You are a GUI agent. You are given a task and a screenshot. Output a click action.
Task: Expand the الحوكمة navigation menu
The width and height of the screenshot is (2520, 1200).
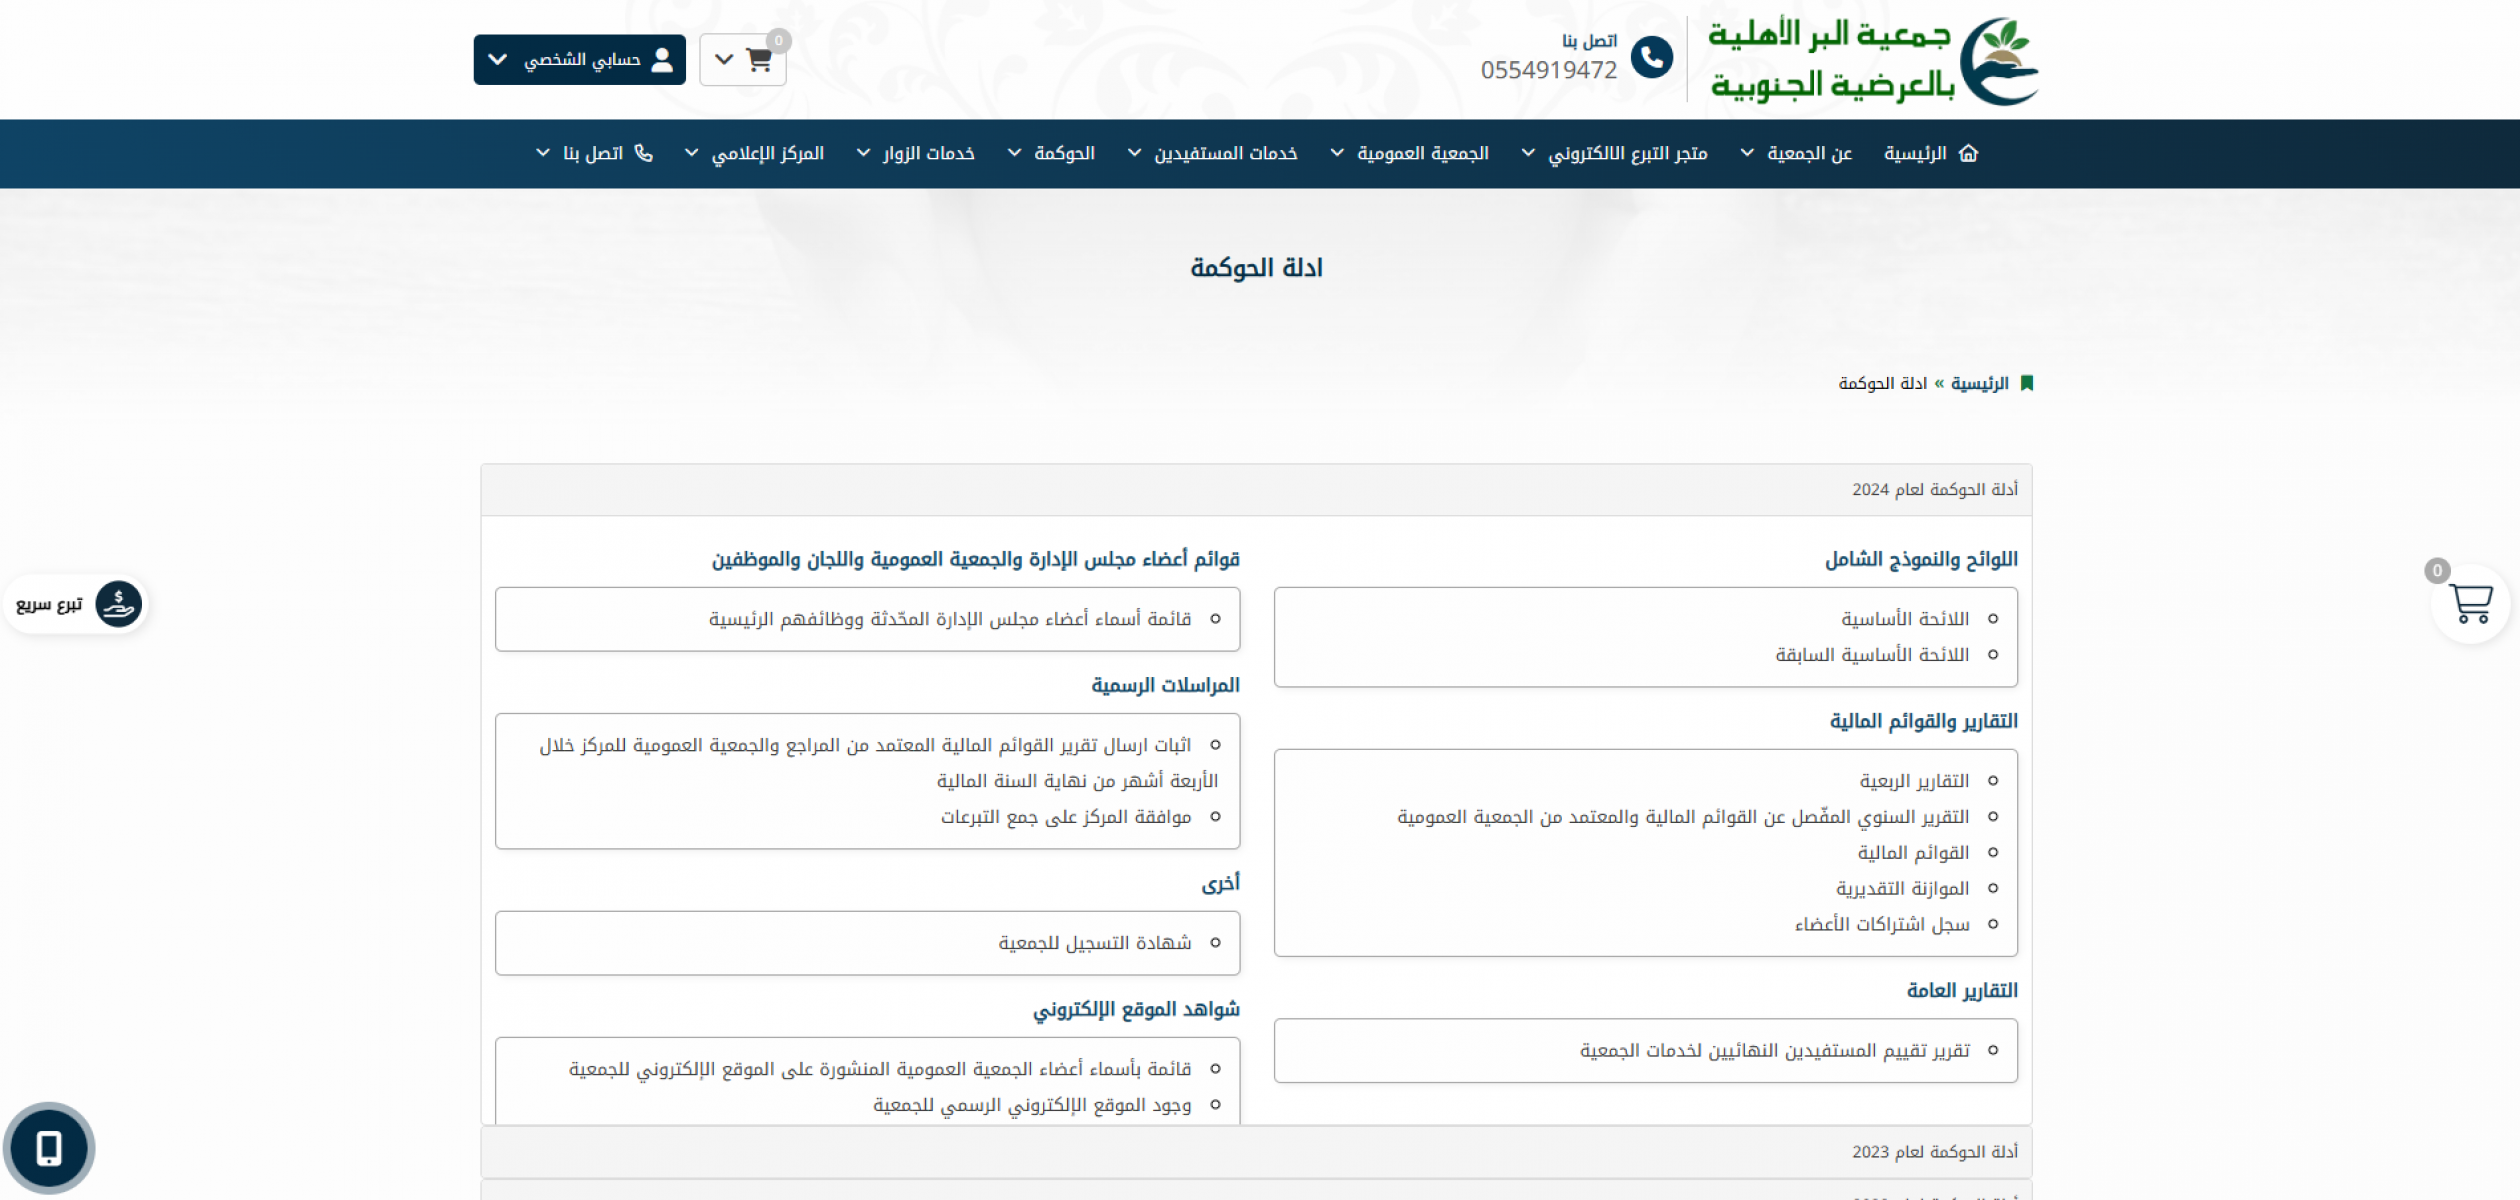(1063, 153)
